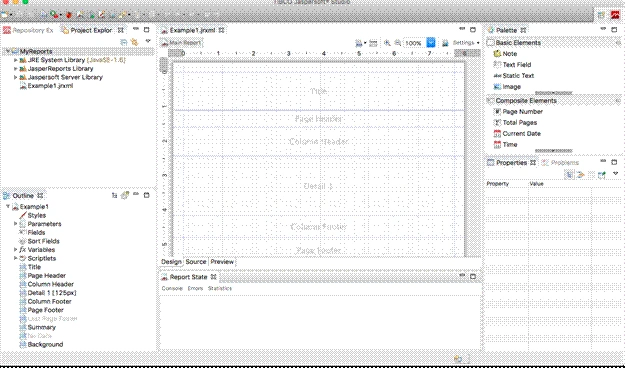Click the Main Report button
631x372 pixels.
pos(181,43)
